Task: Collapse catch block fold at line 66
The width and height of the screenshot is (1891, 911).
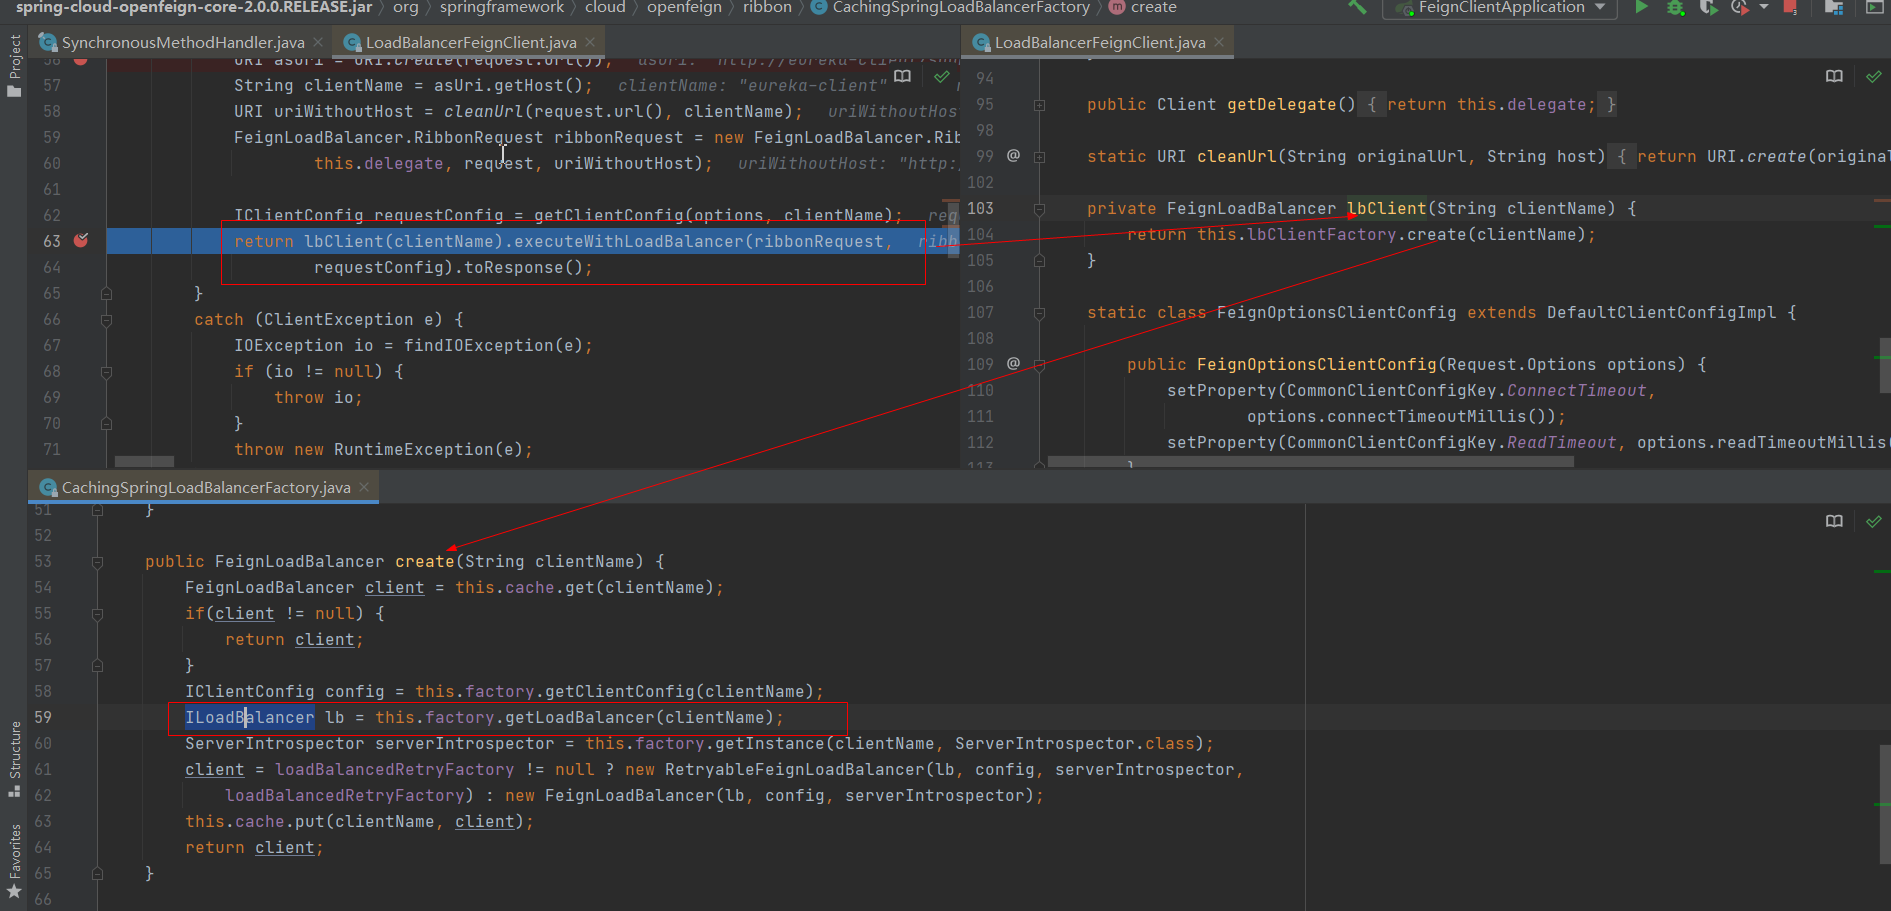Action: click(x=106, y=320)
